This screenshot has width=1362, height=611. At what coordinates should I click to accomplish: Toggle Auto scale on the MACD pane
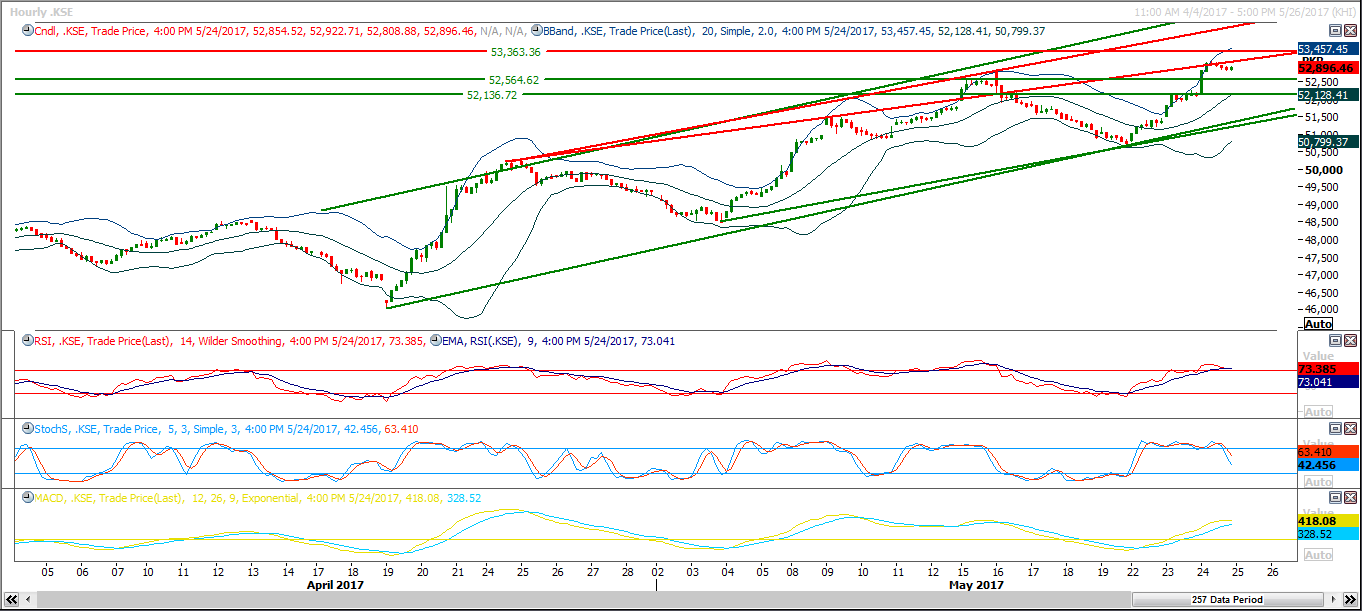pos(1318,555)
